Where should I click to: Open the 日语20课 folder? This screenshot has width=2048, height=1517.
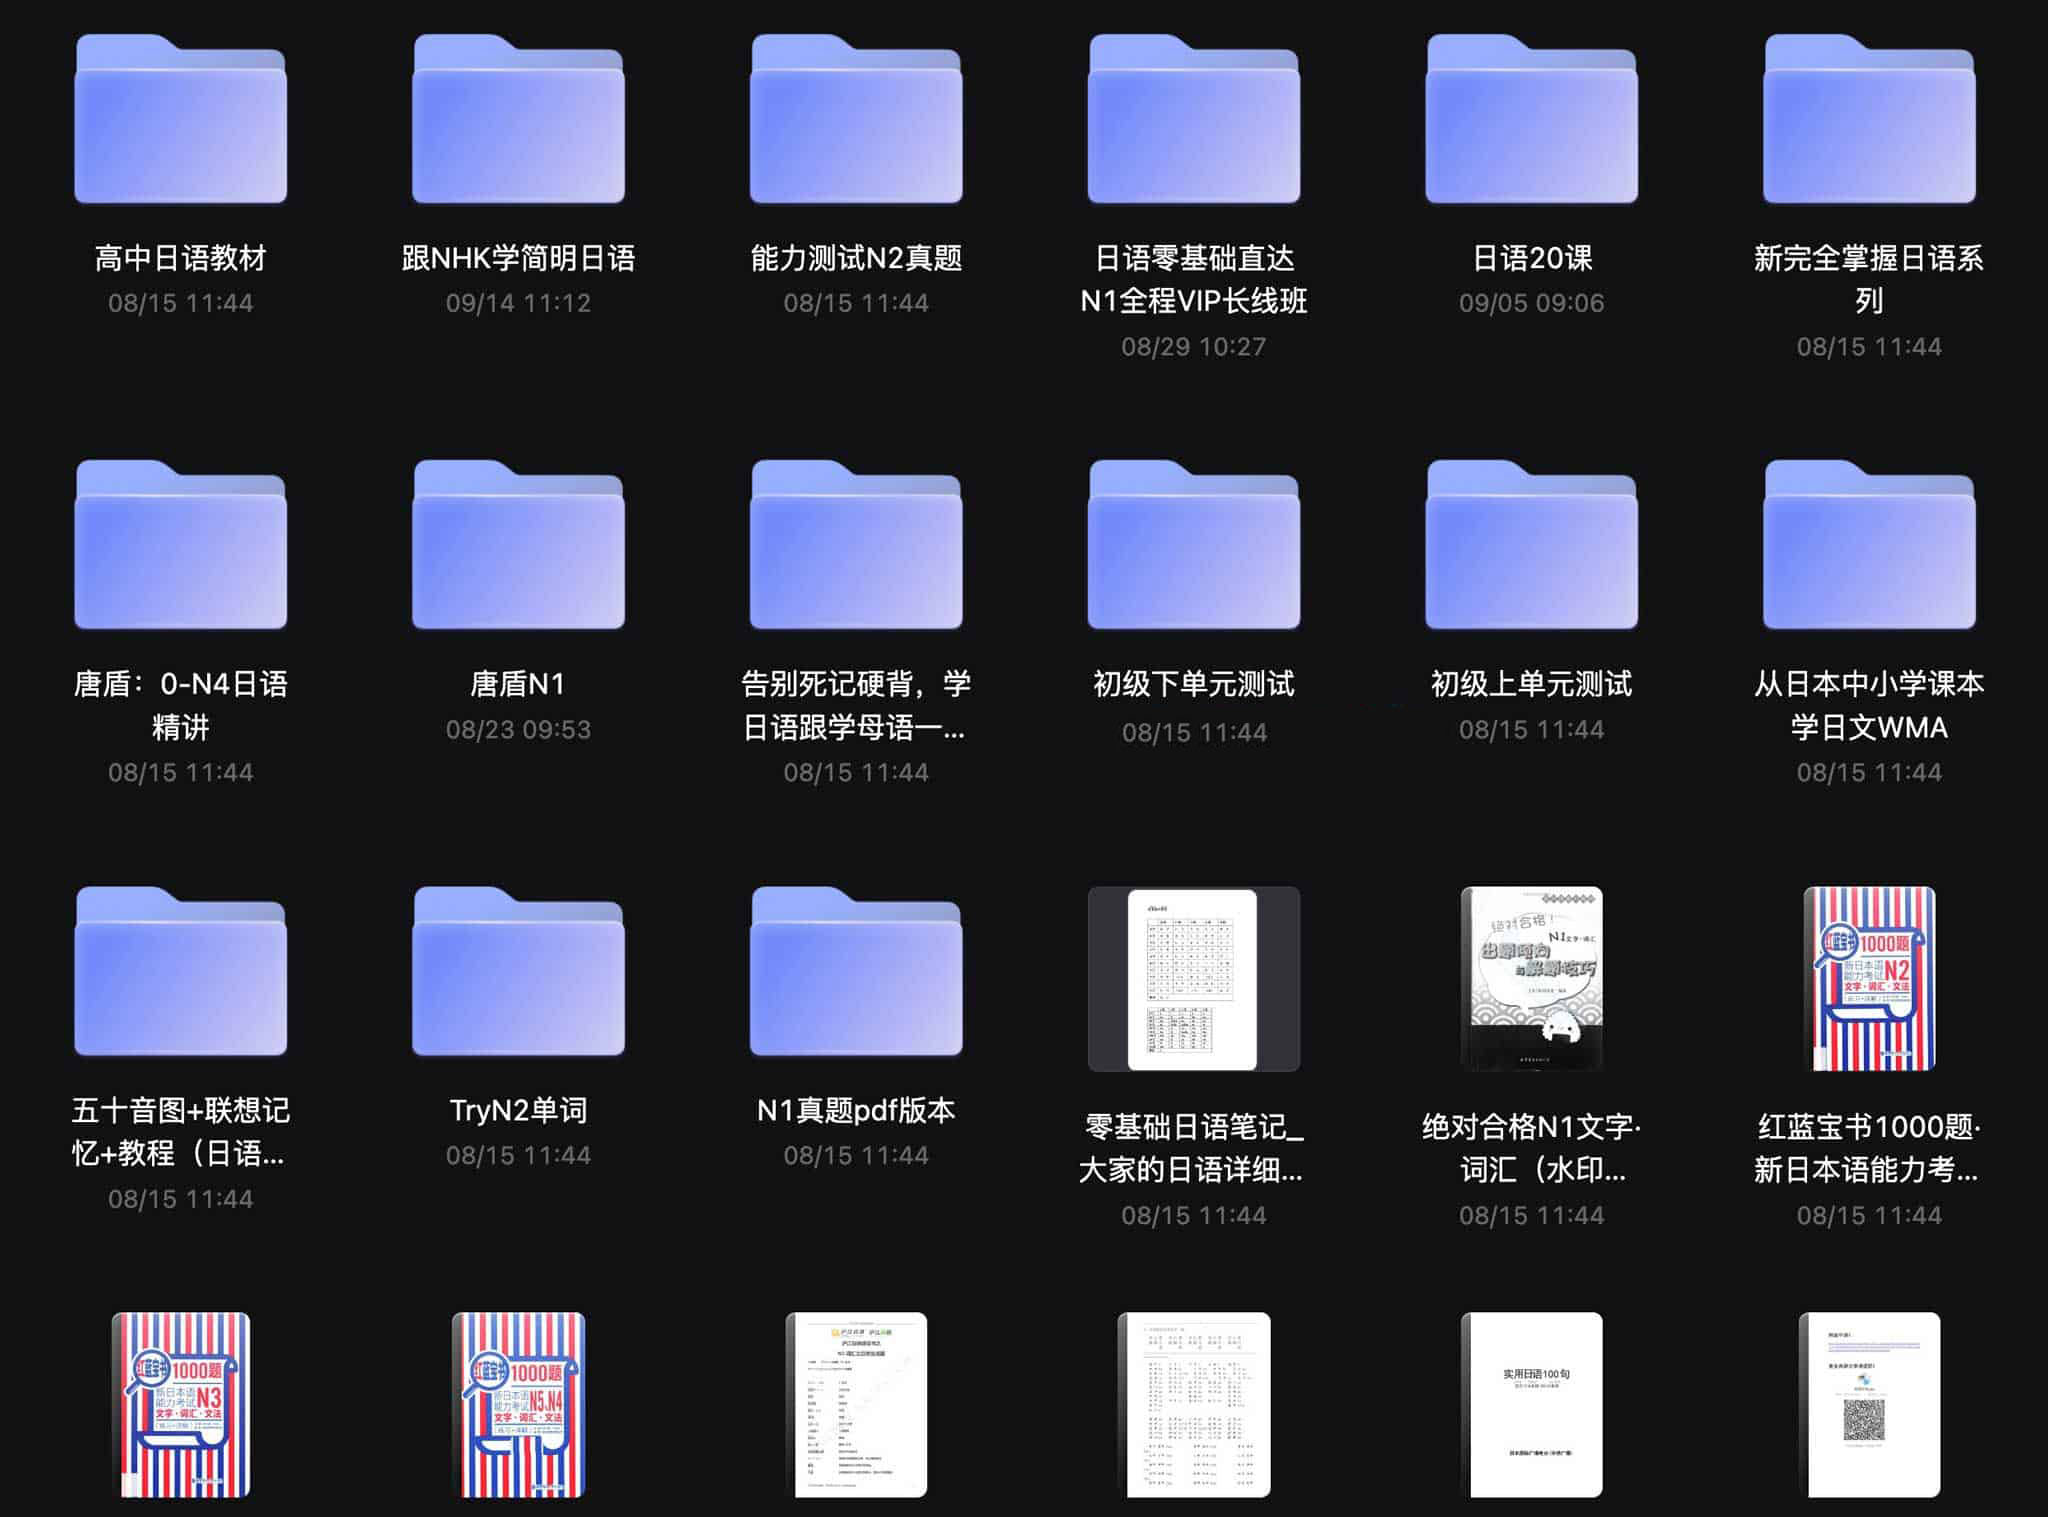1531,119
